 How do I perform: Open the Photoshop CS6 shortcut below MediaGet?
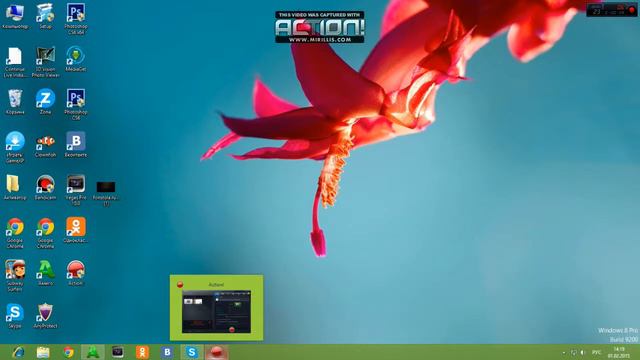click(x=76, y=104)
